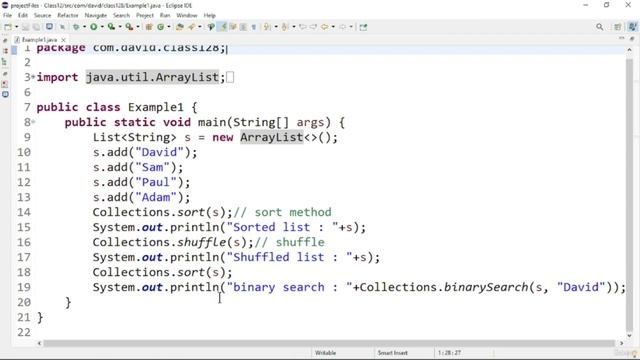Toggle the Java editor breadcrumb button
Viewport: 640px width, 360px height.
point(211,27)
